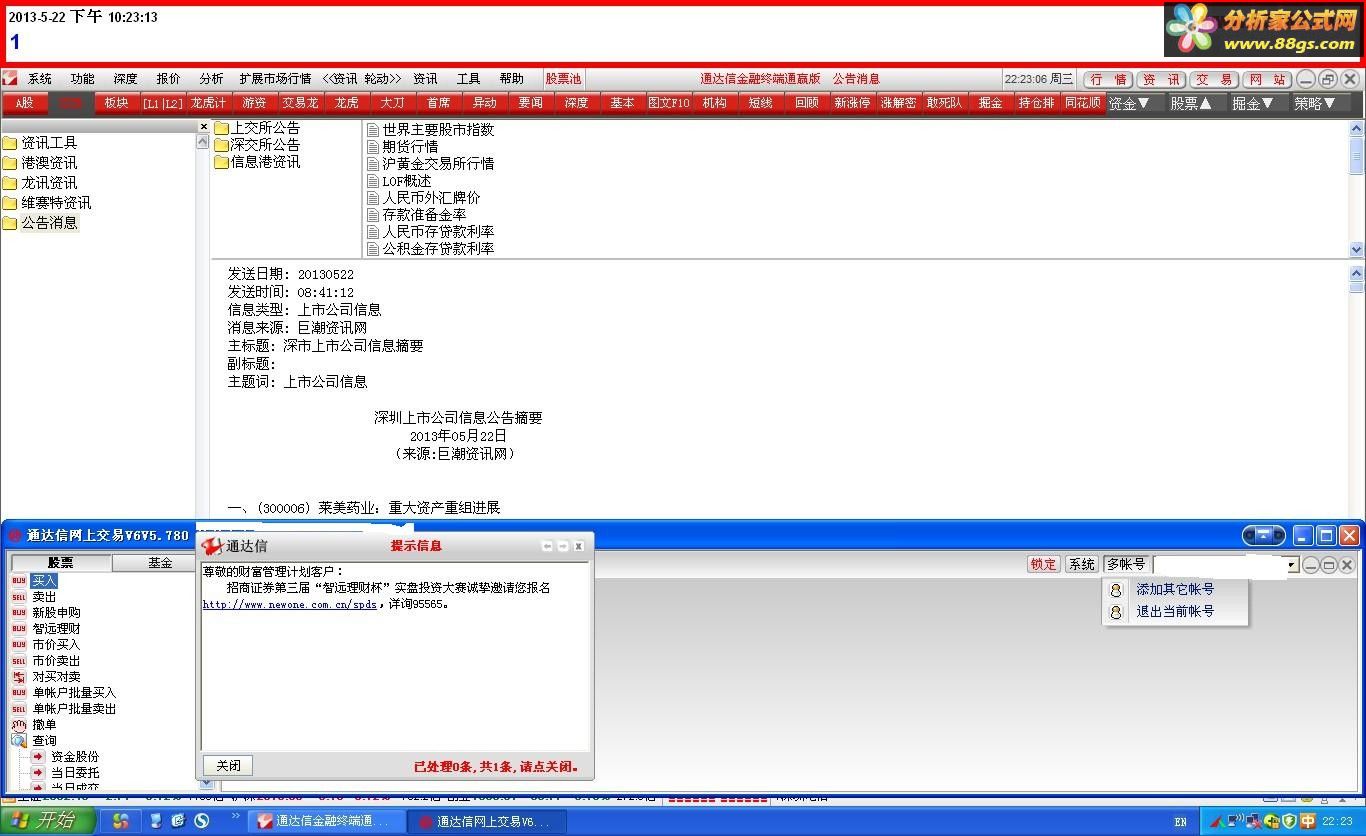Click the 锁定 button

point(1043,565)
